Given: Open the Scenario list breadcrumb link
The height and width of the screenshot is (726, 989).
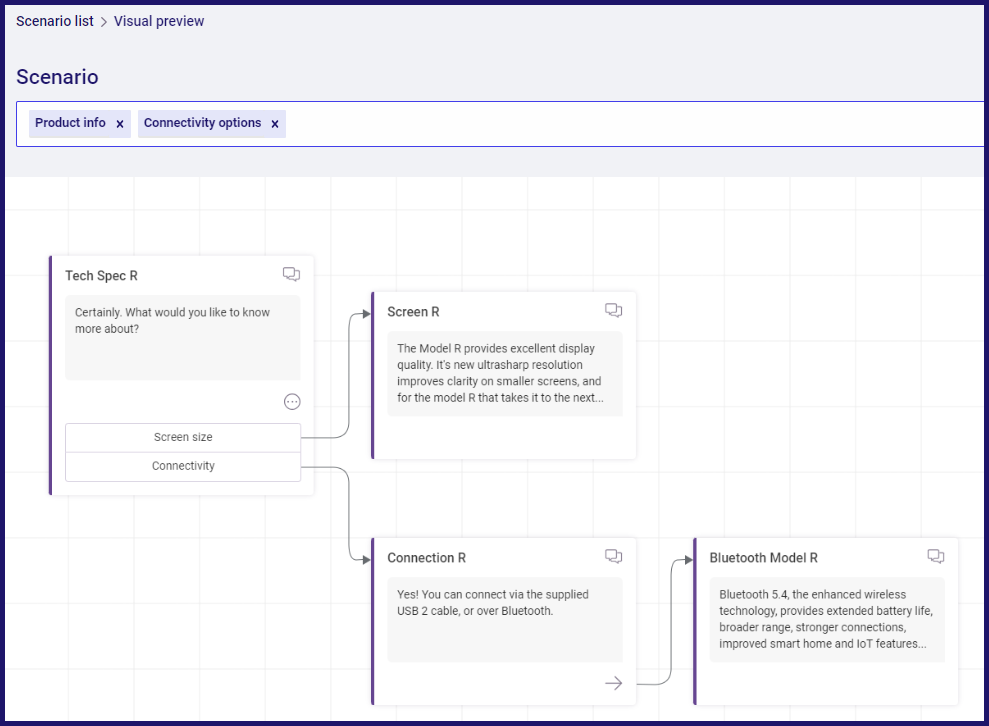Looking at the screenshot, I should point(55,21).
